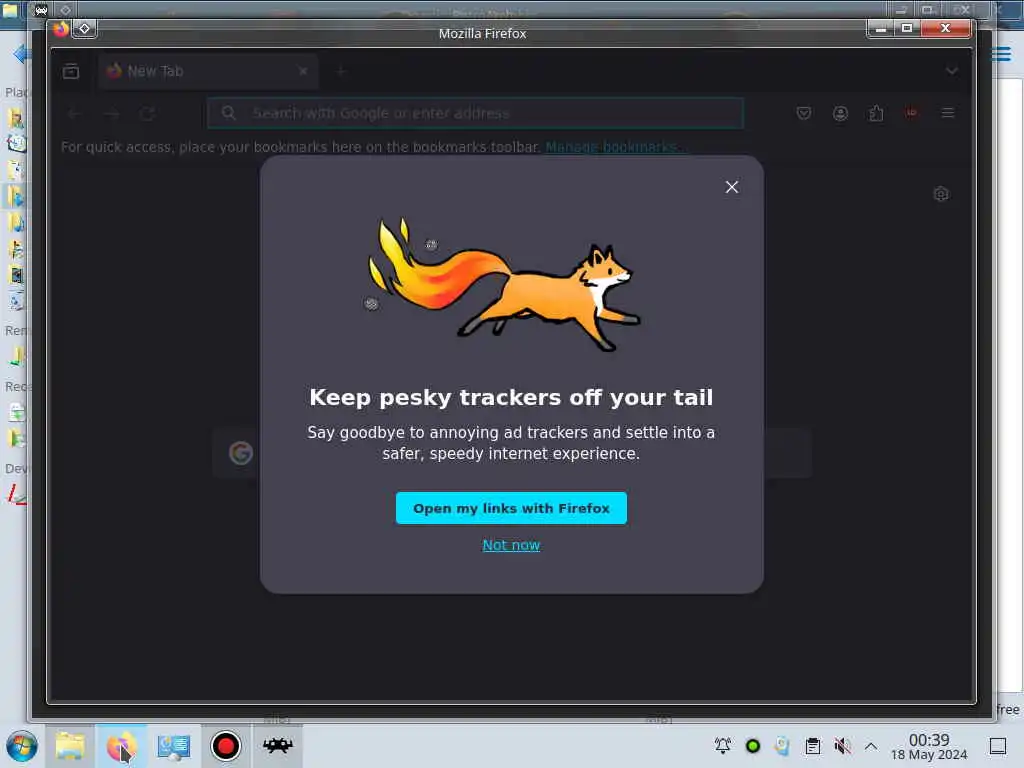Open the clipboard tray icon

[x=812, y=746]
